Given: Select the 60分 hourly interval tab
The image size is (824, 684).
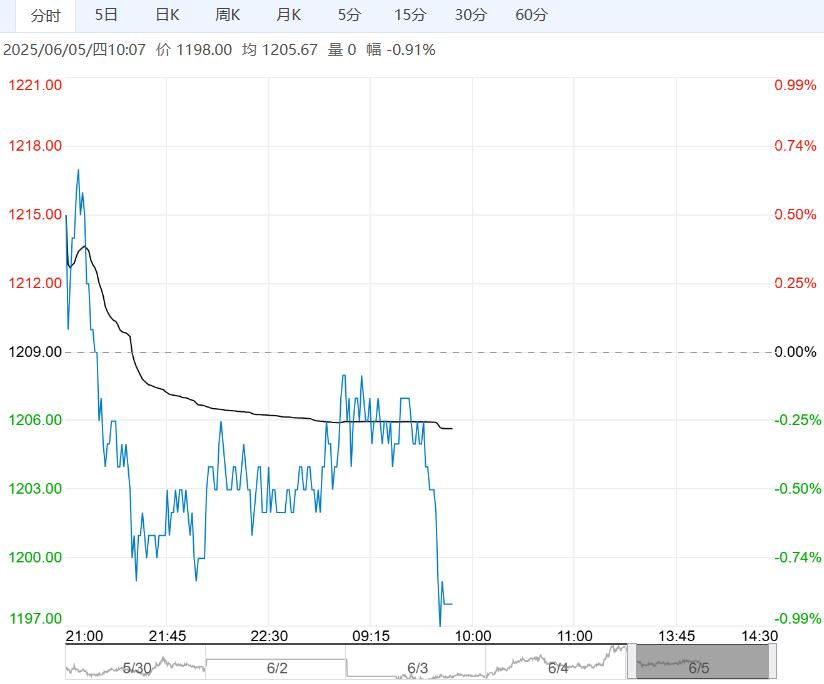Looking at the screenshot, I should pos(531,15).
